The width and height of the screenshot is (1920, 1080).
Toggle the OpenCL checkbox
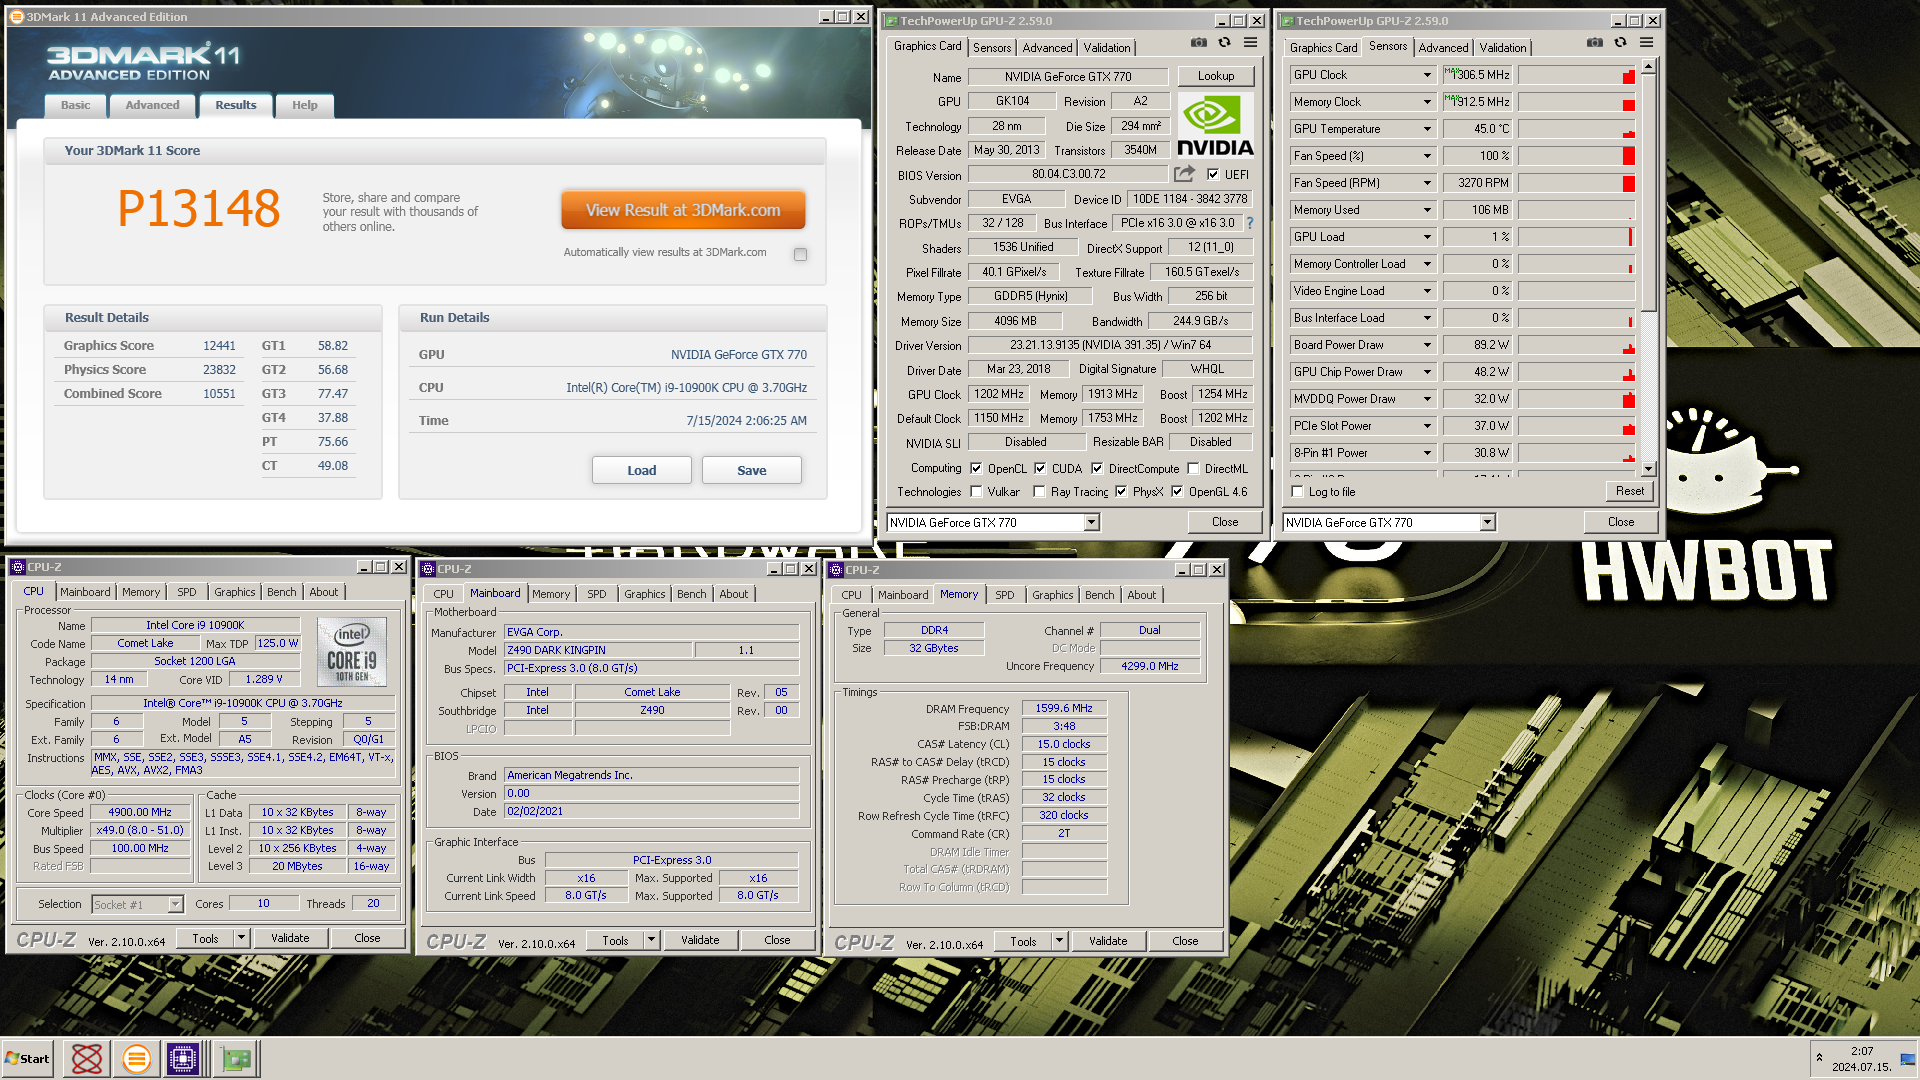[x=976, y=468]
